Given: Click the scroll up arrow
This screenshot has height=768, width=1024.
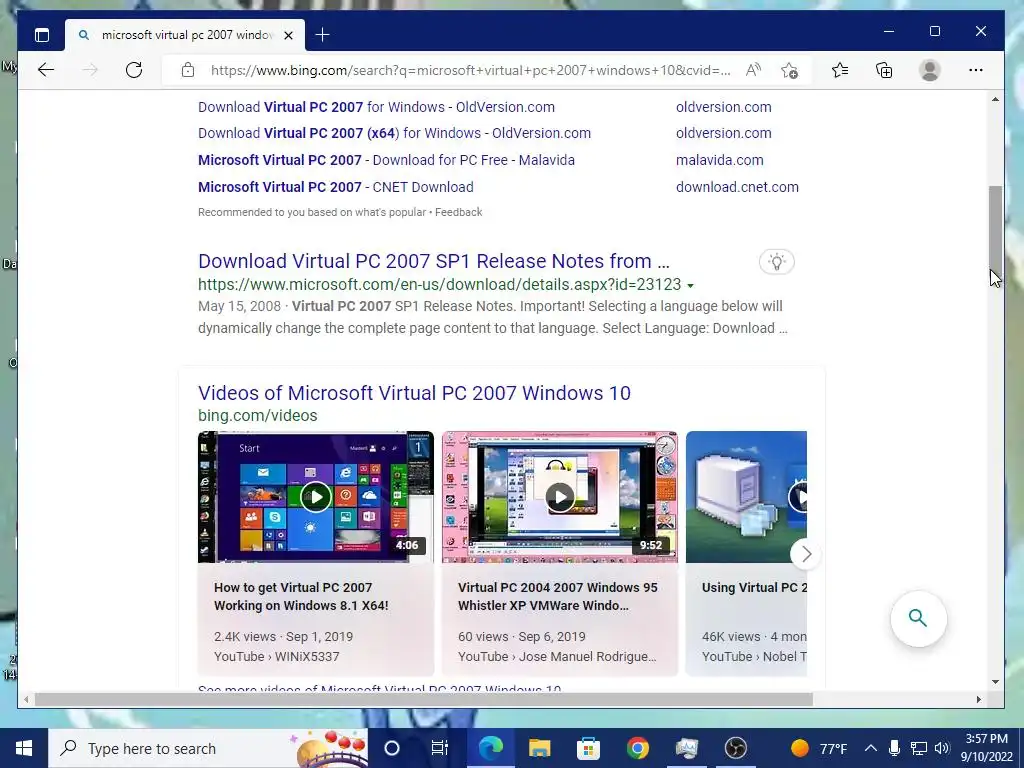Looking at the screenshot, I should pyautogui.click(x=995, y=99).
